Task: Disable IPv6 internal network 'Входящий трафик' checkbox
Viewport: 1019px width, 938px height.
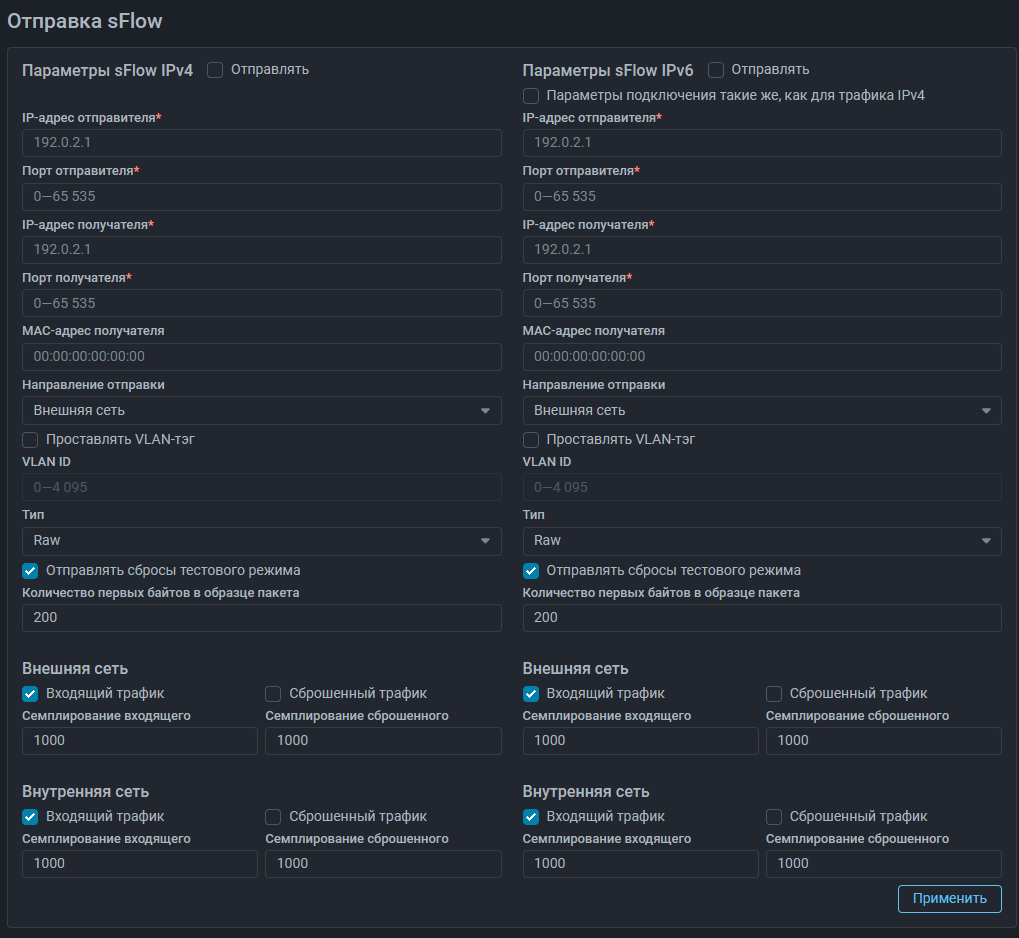Action: click(531, 817)
